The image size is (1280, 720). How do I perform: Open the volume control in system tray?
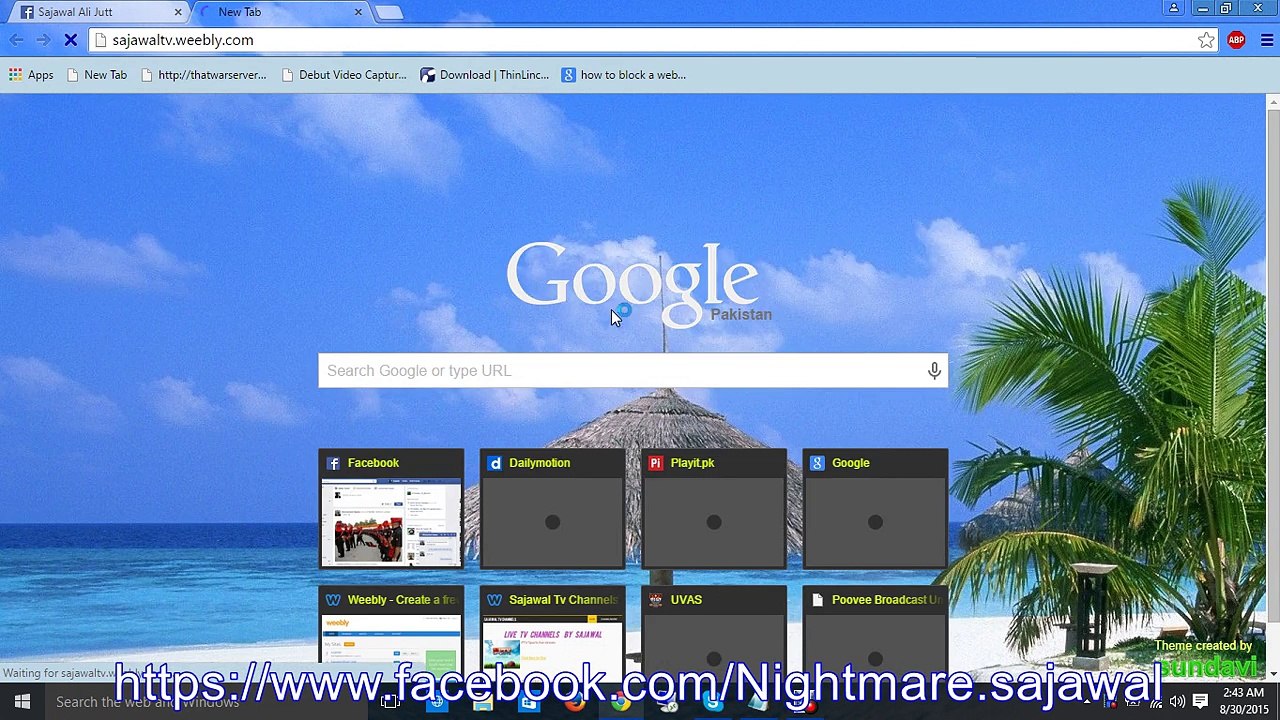[1177, 702]
